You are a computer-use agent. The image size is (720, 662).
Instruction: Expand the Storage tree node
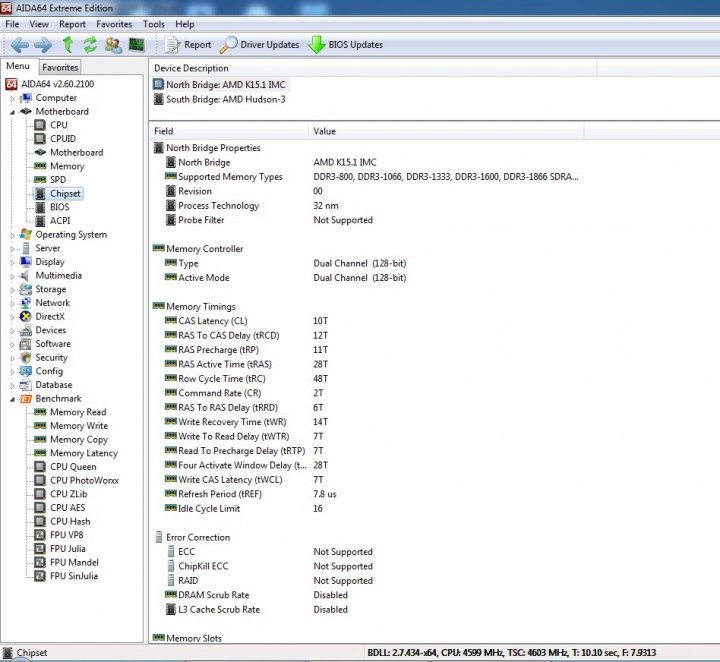tap(12, 290)
